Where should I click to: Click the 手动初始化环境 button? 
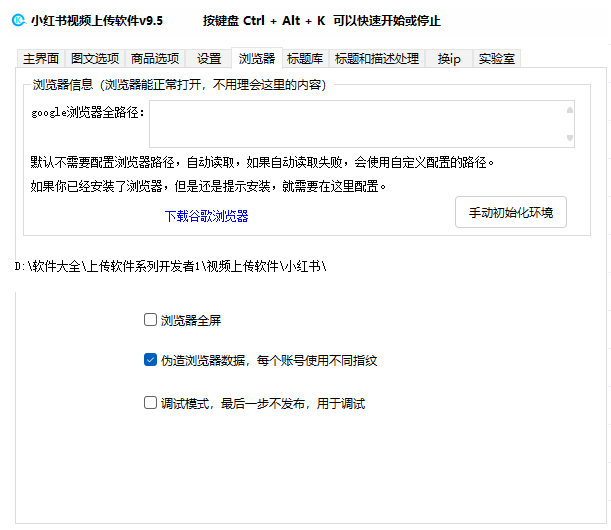511,212
